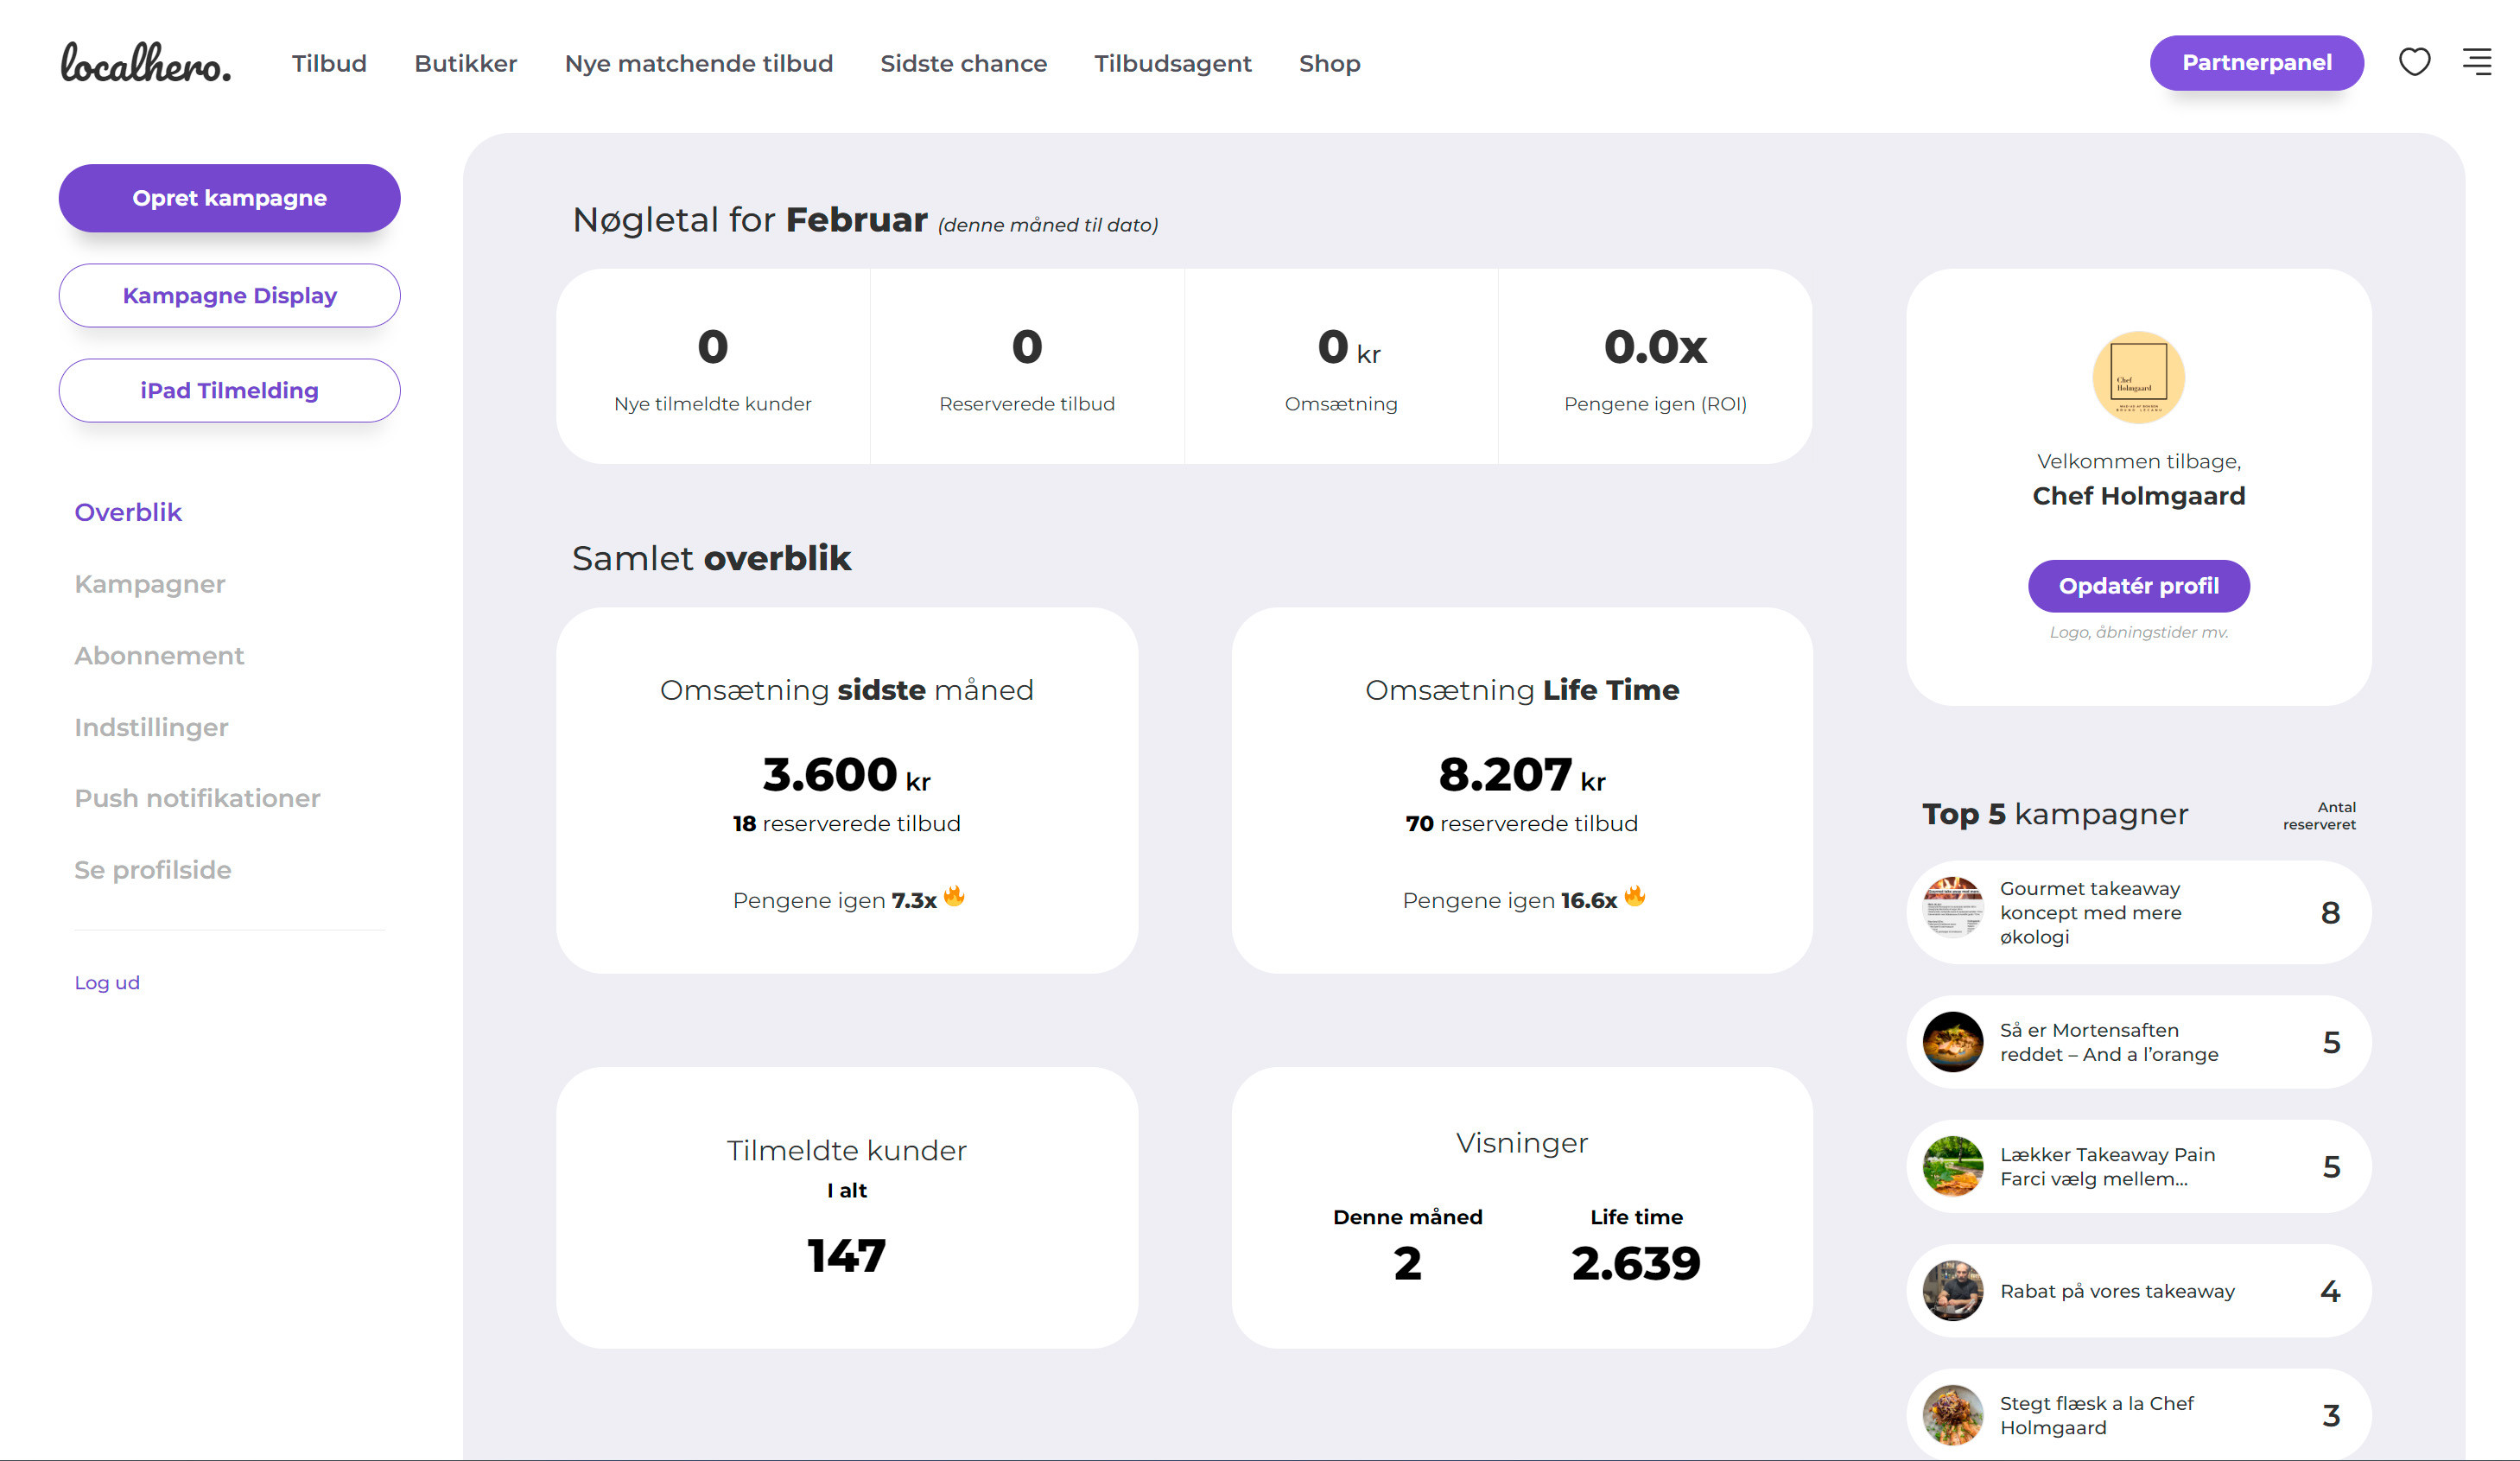The width and height of the screenshot is (2520, 1461).
Task: Click the Chef Holmgaard profile avatar
Action: [2138, 377]
